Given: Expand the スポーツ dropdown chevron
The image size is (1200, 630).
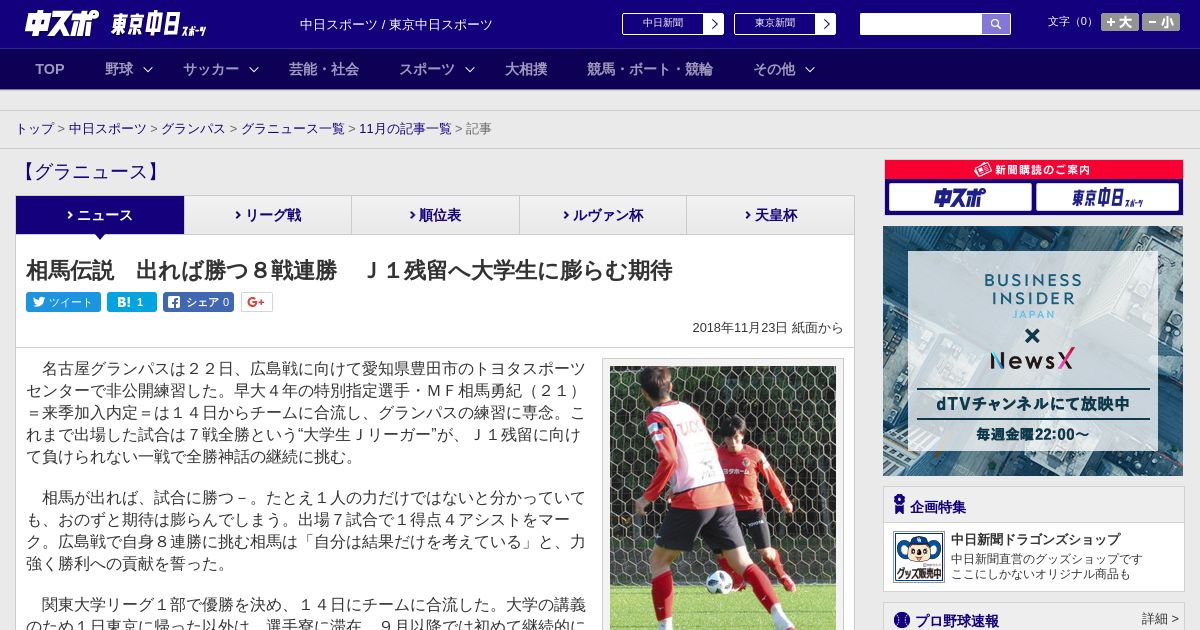Looking at the screenshot, I should coord(470,69).
